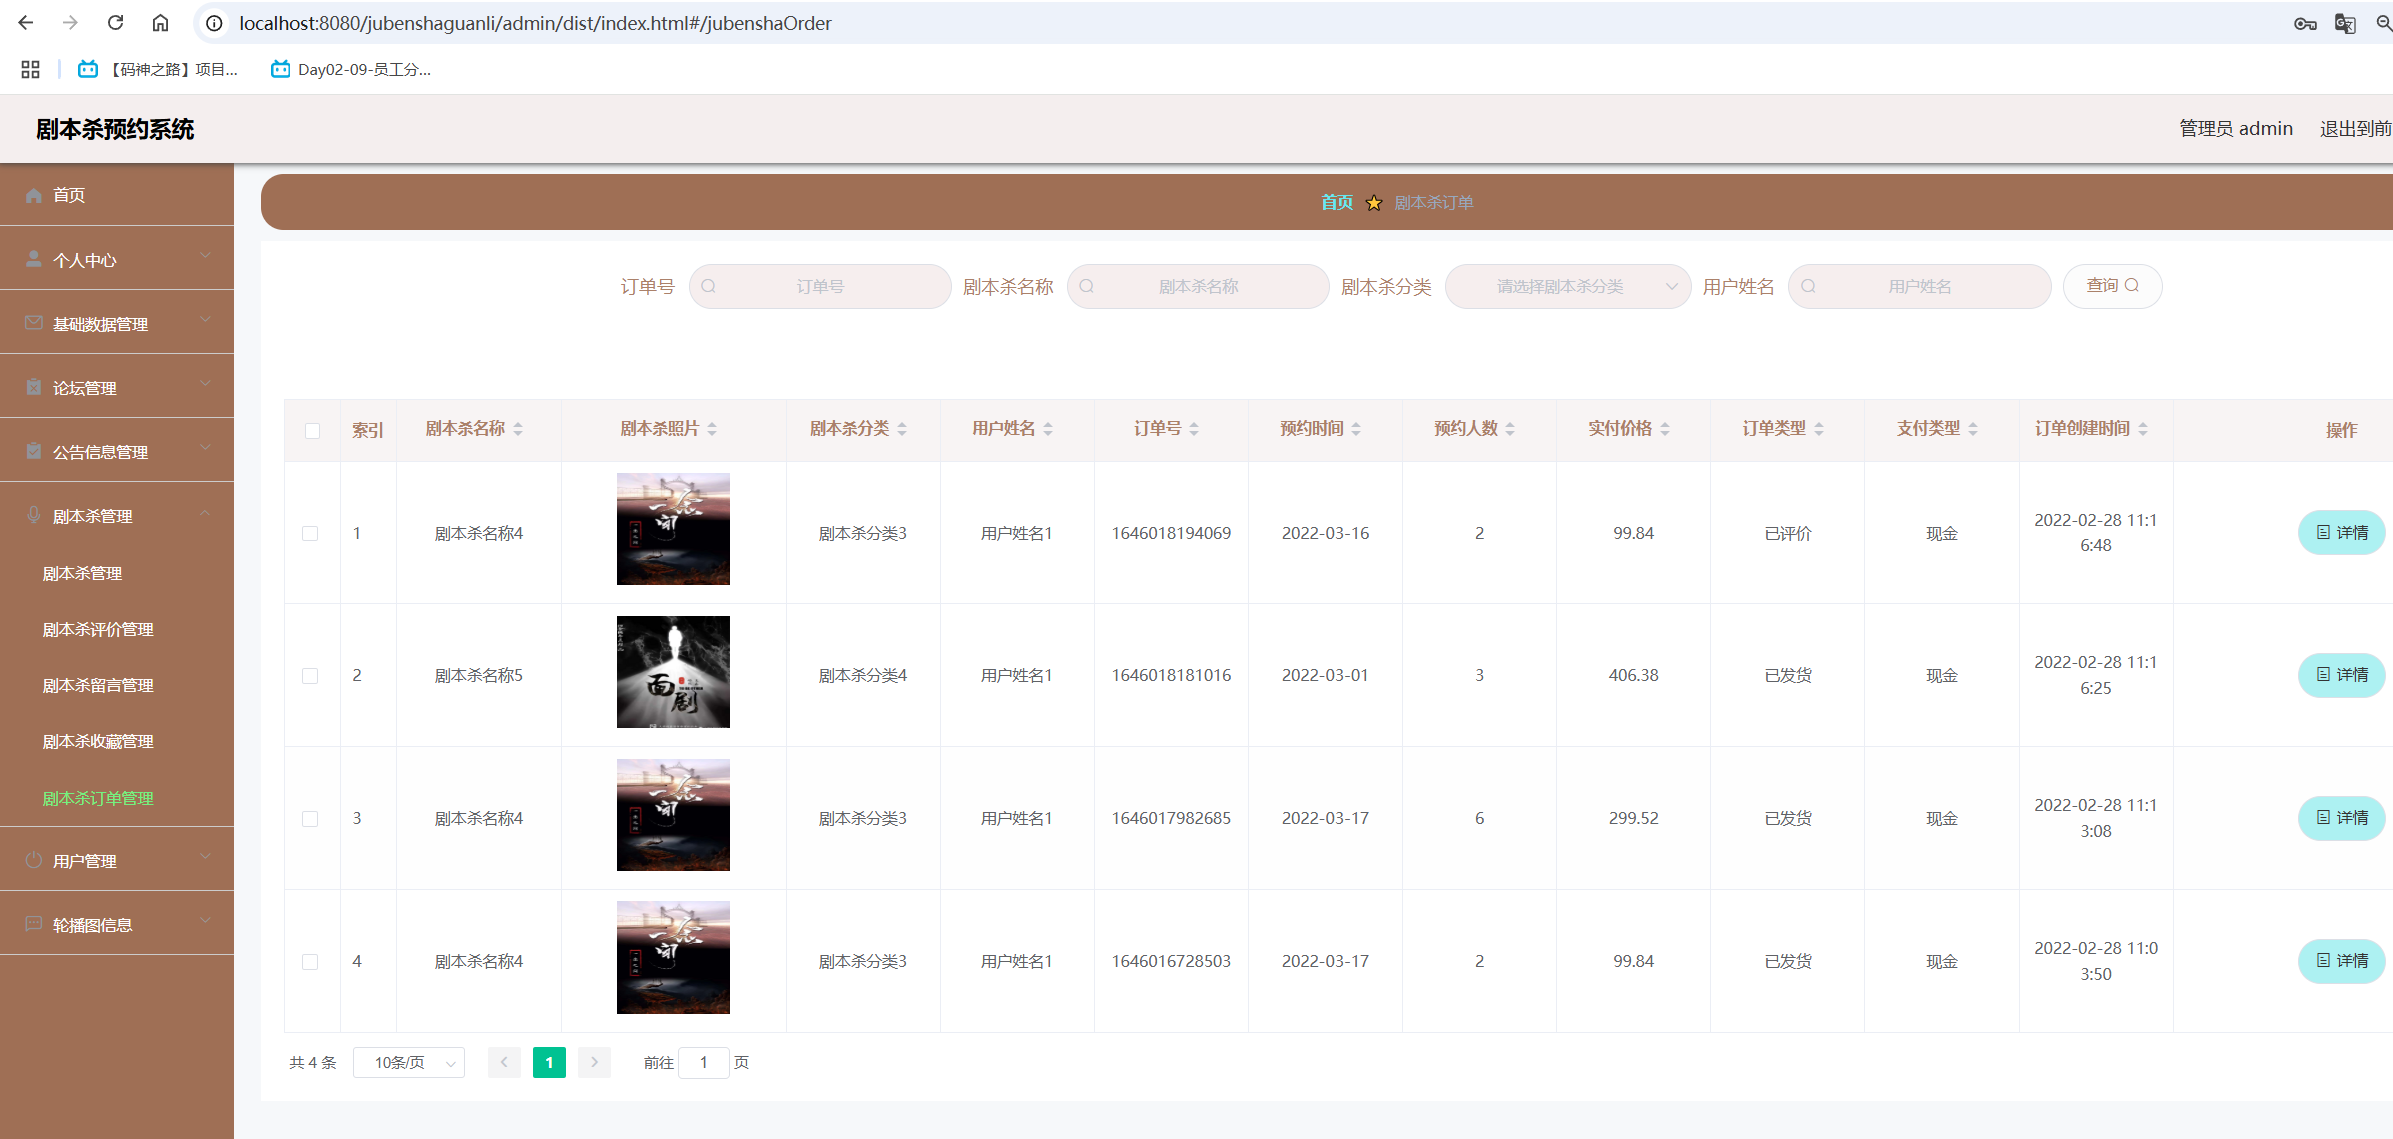The width and height of the screenshot is (2393, 1139).
Task: Click the translate page icon
Action: click(x=2344, y=23)
